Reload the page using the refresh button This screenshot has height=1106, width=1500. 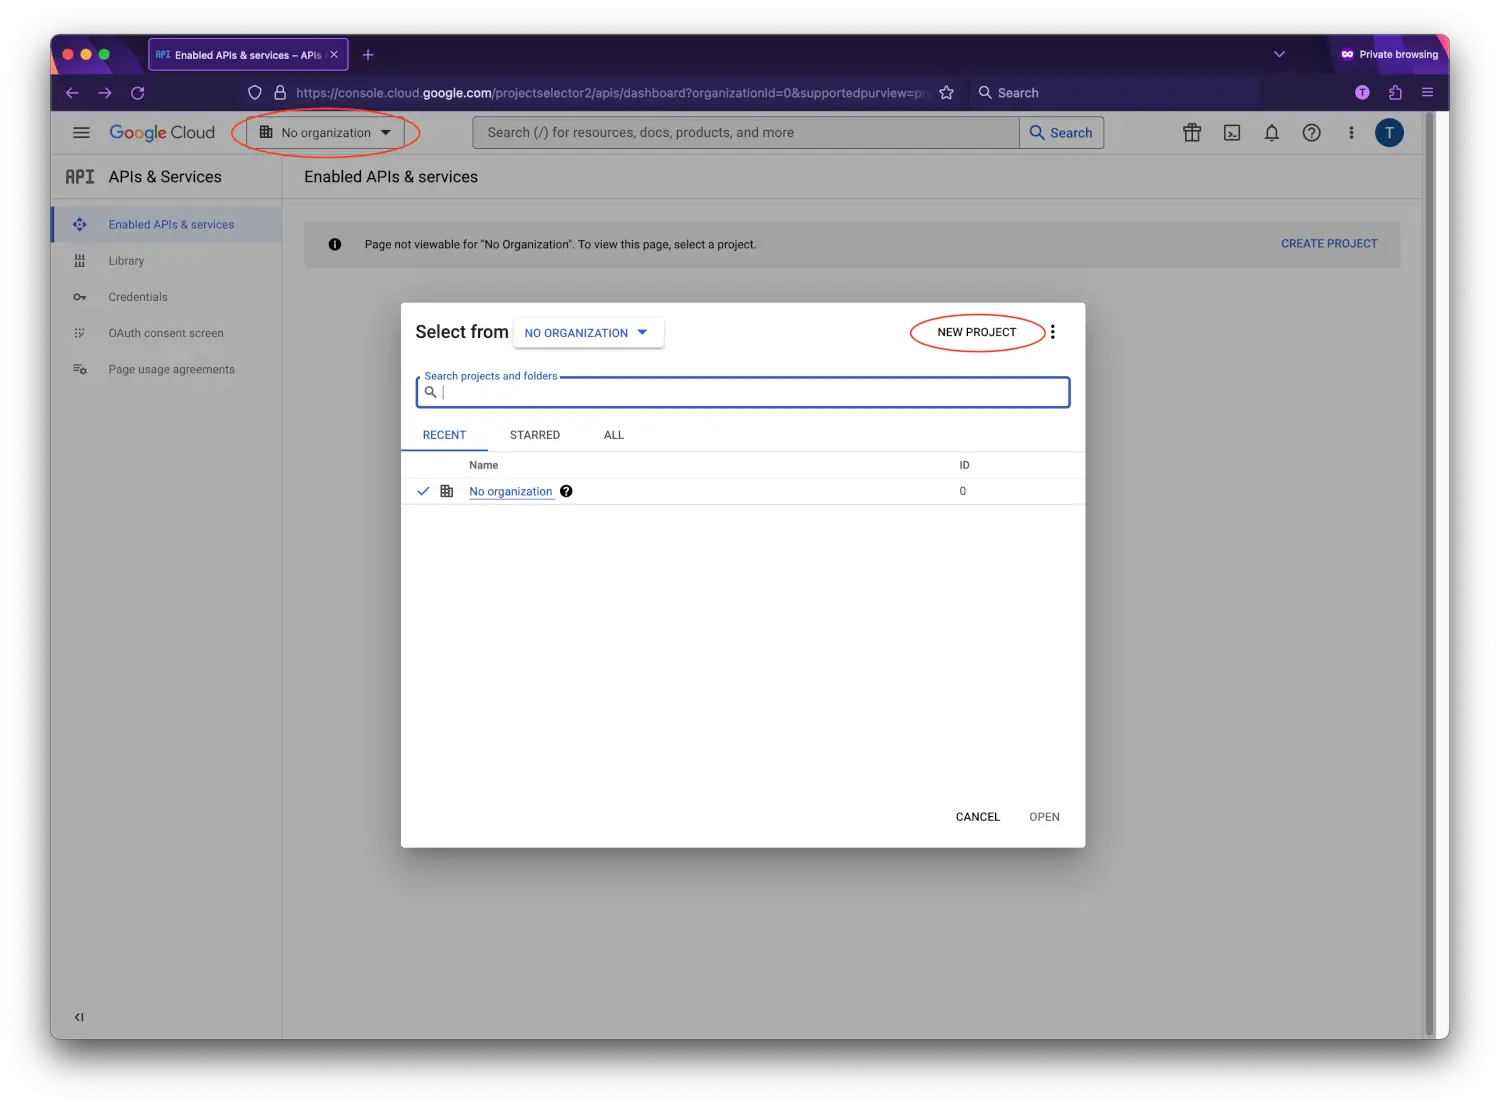tap(138, 93)
